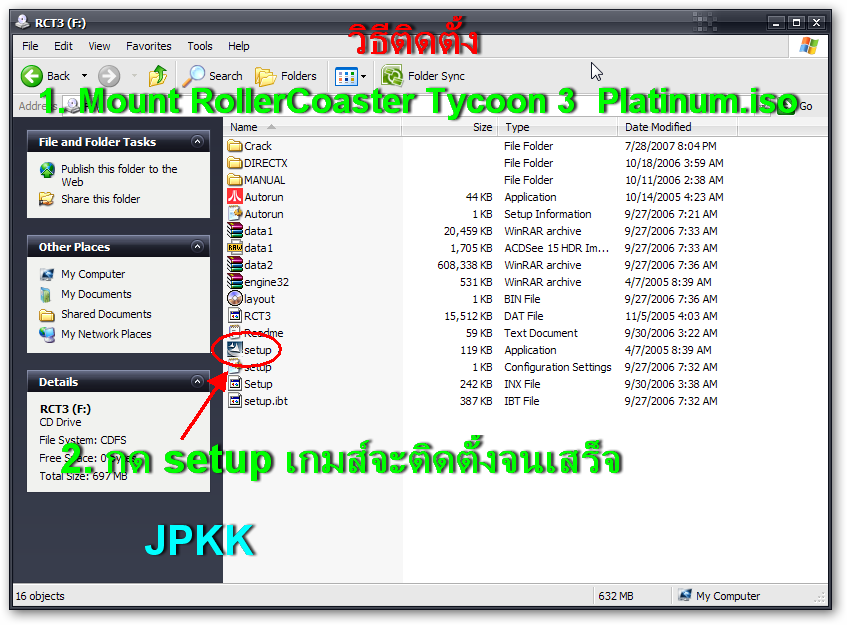Open the File menu
The height and width of the screenshot is (625, 847).
pyautogui.click(x=30, y=46)
